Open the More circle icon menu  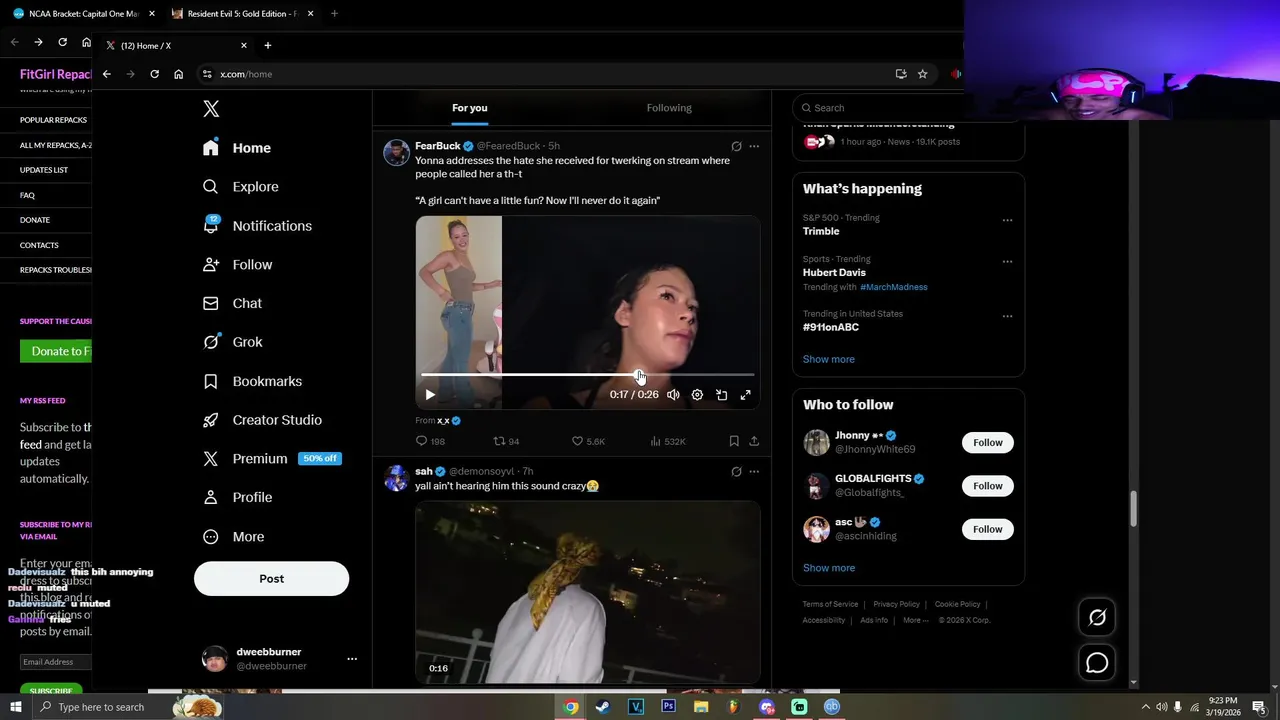(x=211, y=537)
